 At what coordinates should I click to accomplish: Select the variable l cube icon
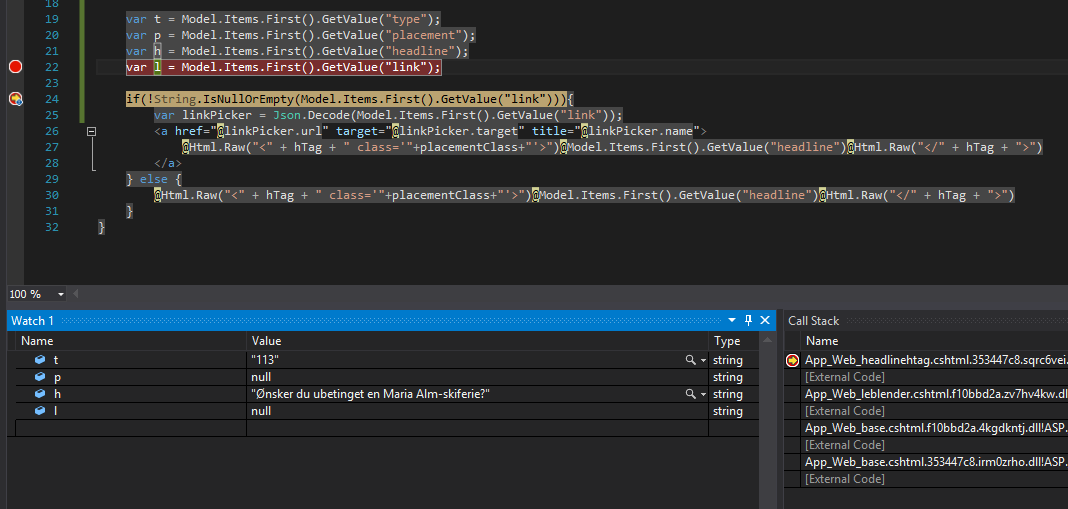pos(40,411)
